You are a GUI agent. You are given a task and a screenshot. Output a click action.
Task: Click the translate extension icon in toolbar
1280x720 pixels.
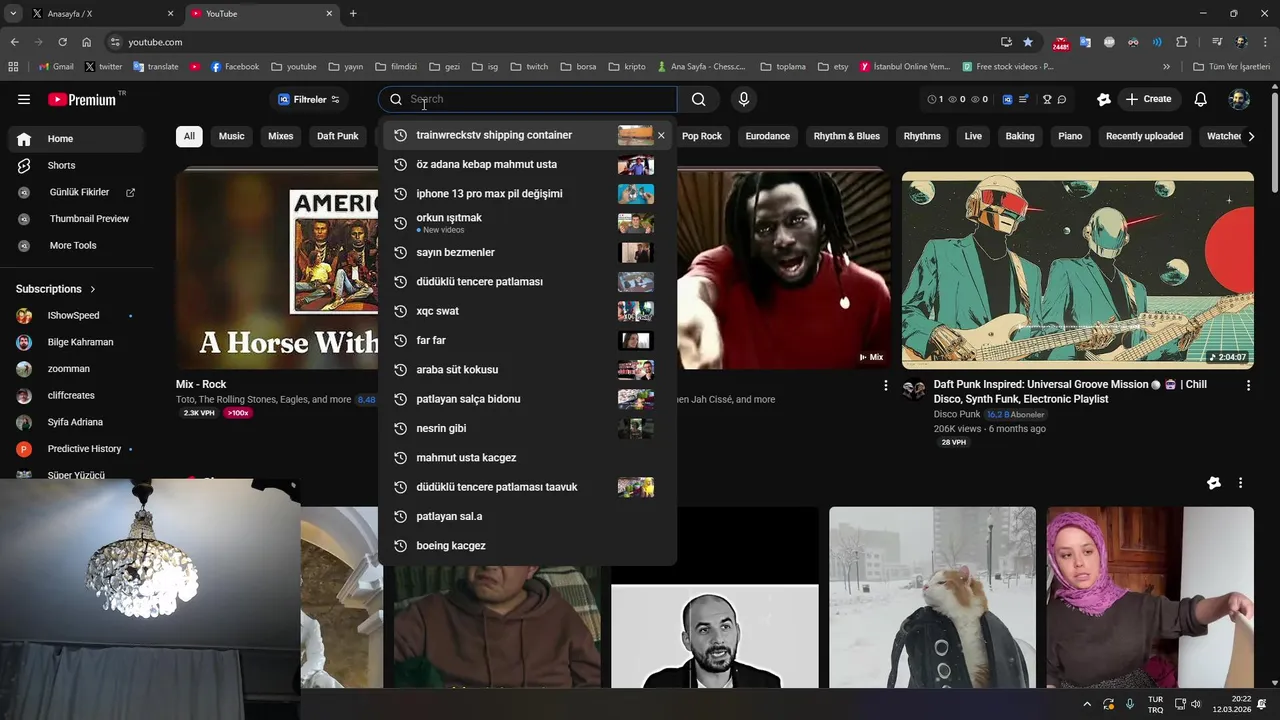[x=1085, y=42]
